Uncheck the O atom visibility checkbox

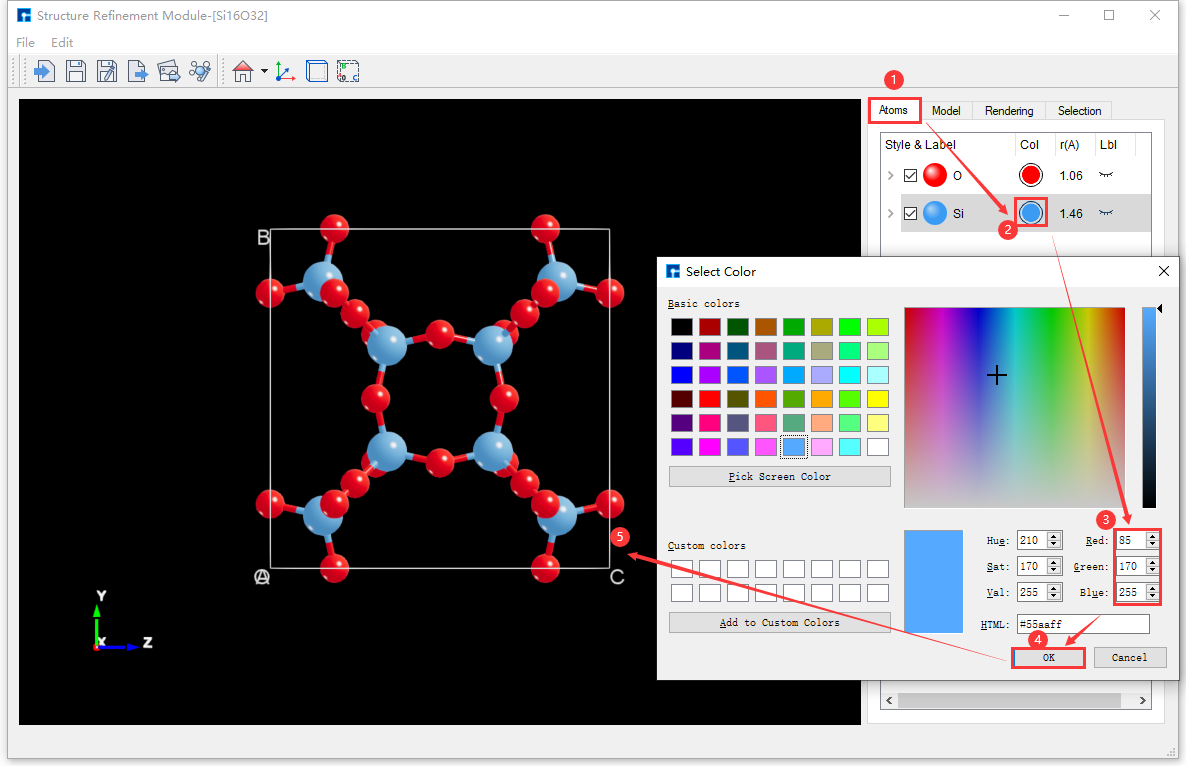(x=910, y=174)
